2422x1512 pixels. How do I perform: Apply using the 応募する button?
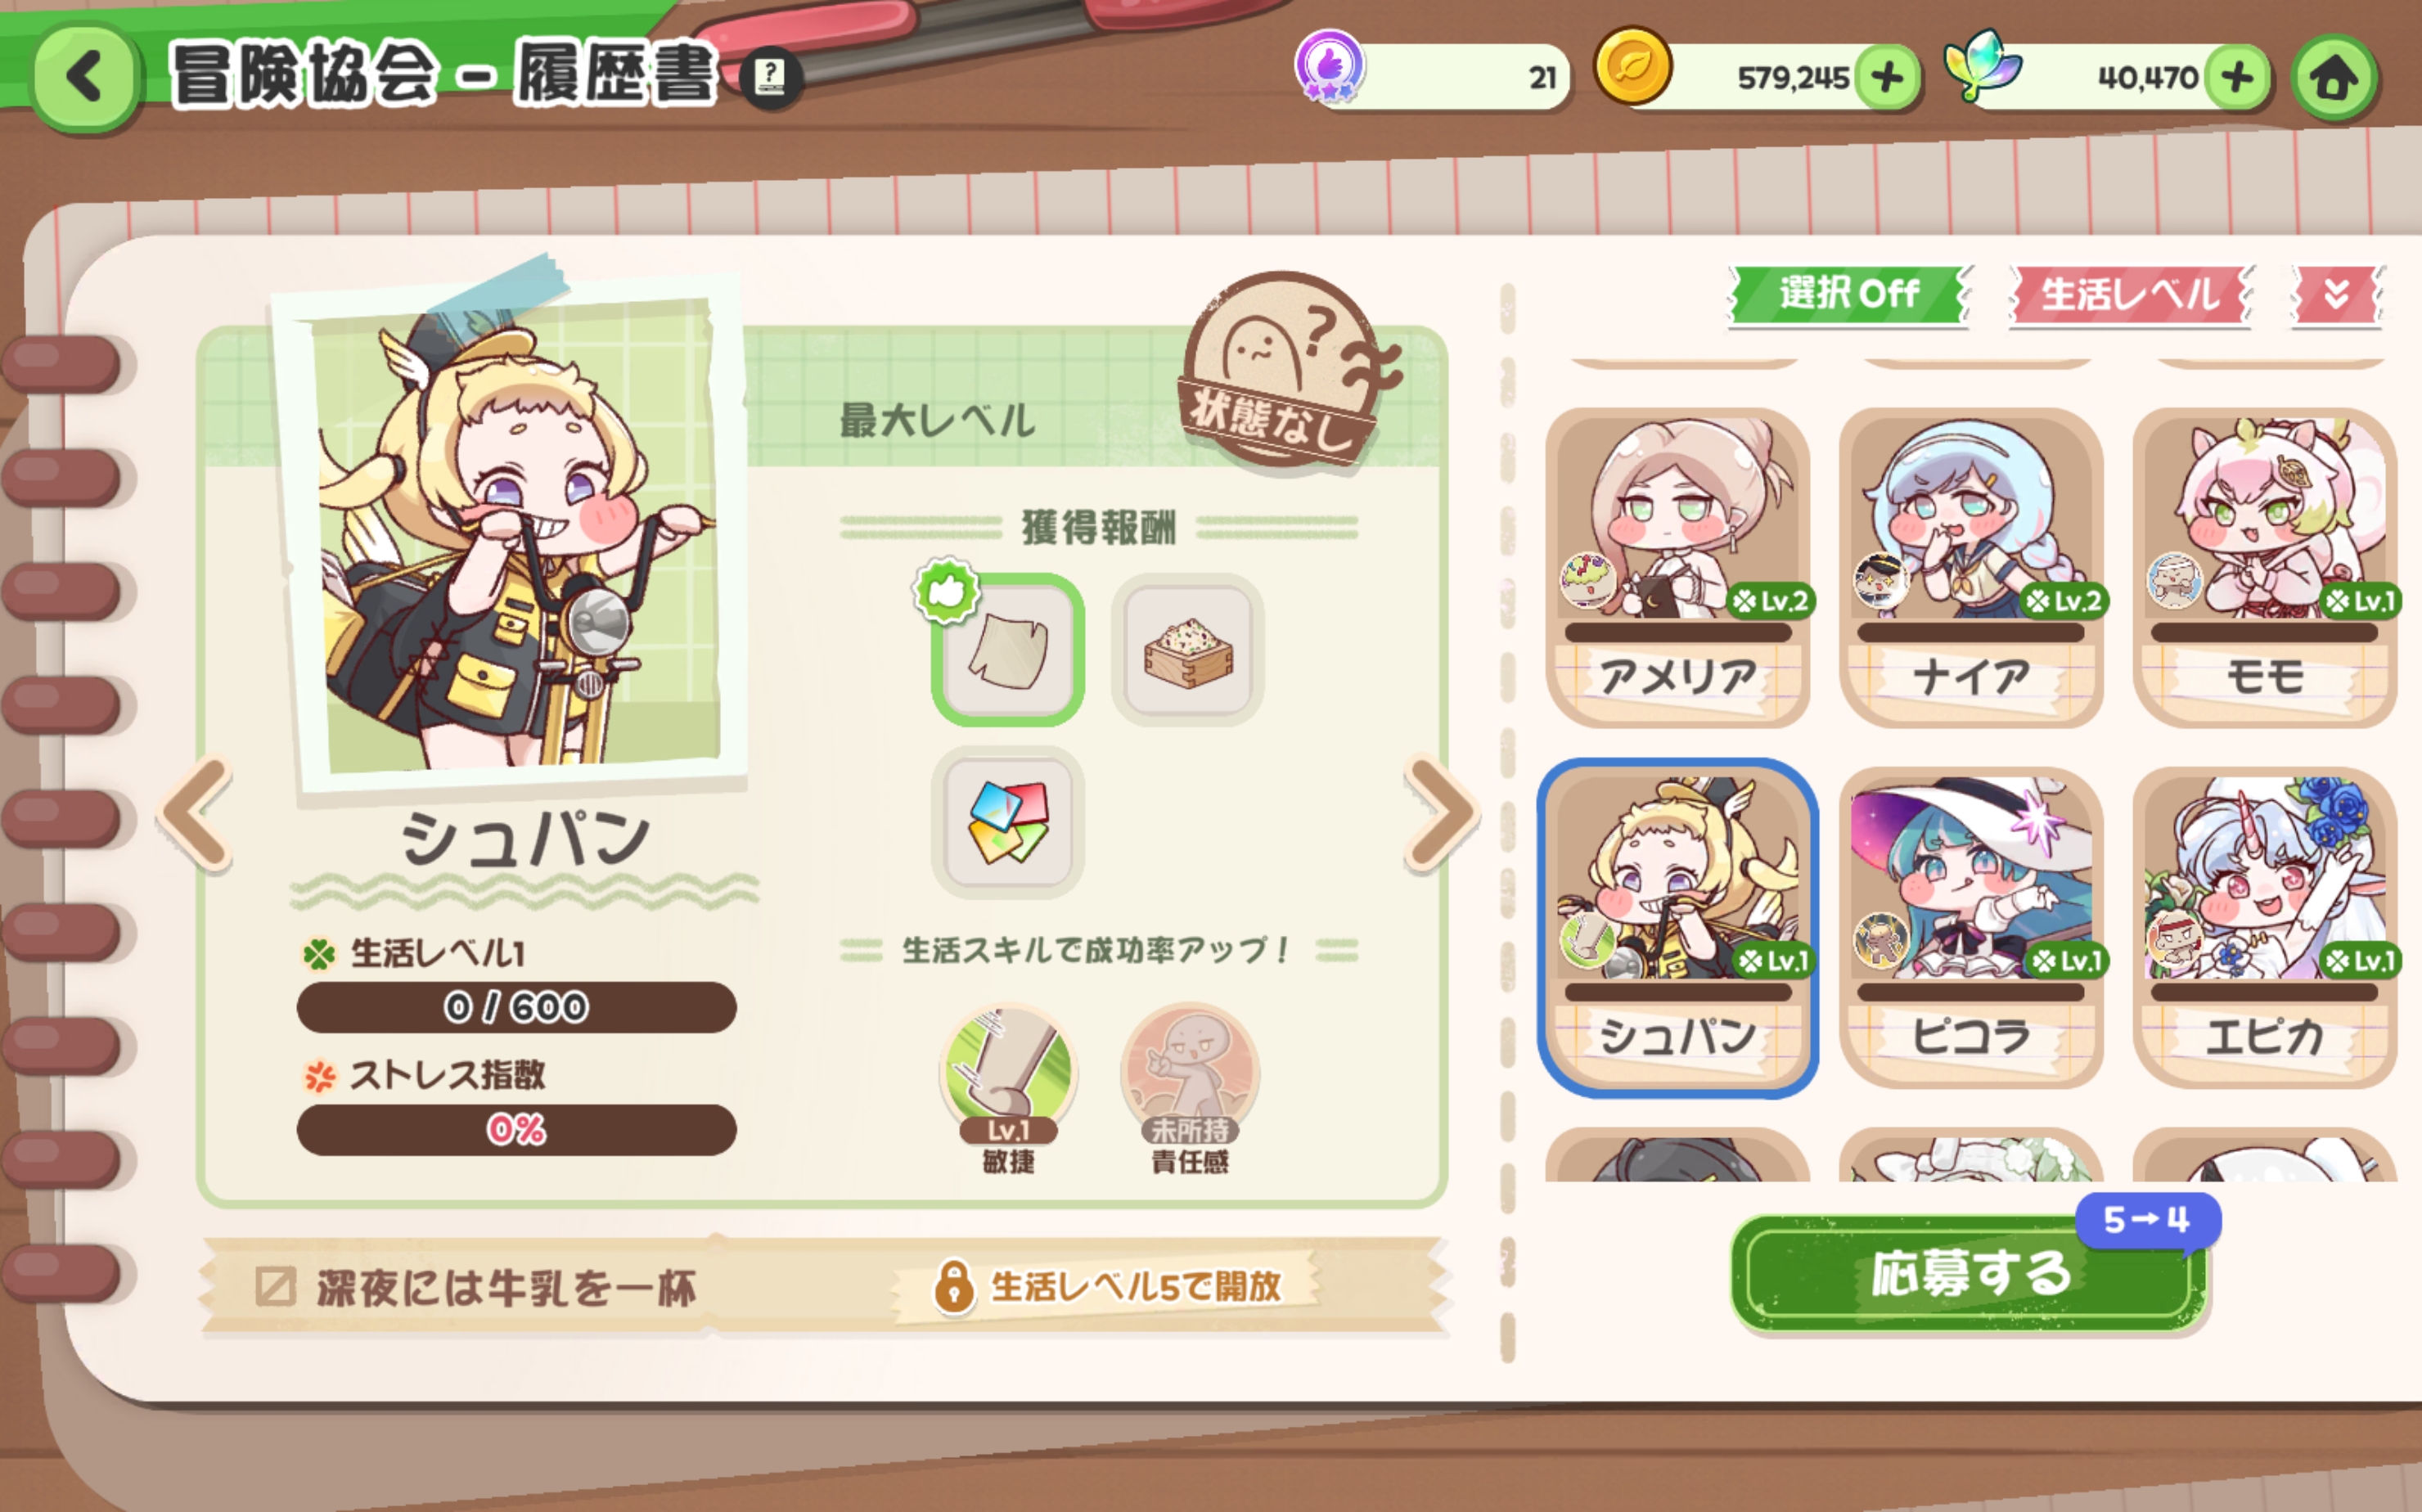point(1969,1274)
